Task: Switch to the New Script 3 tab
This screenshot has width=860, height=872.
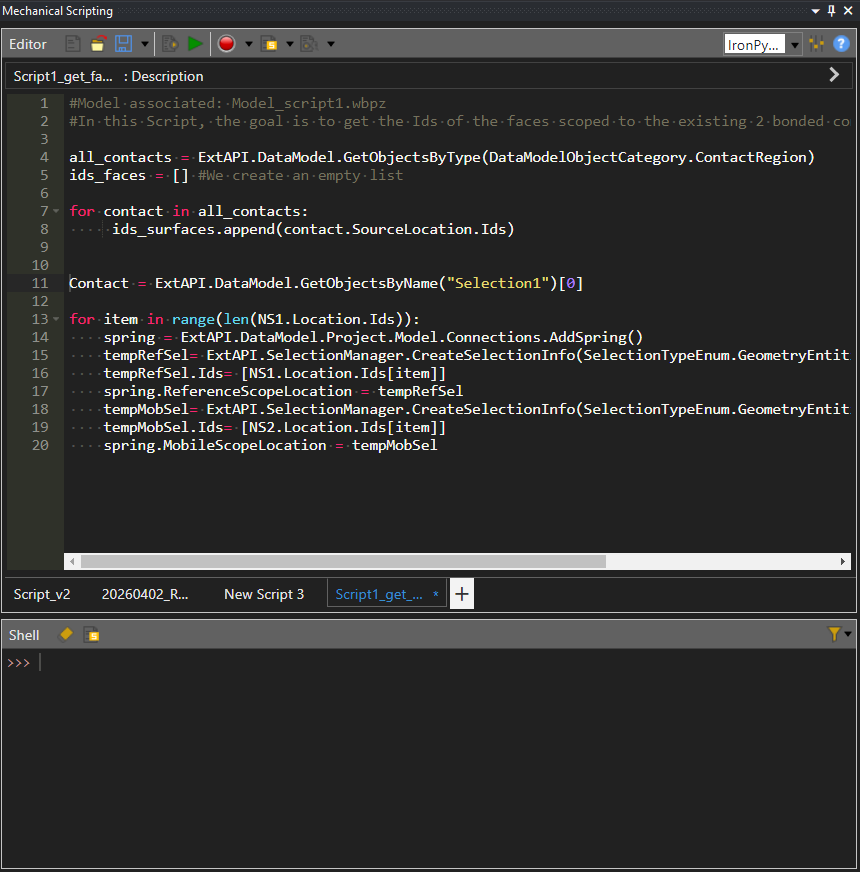Action: [x=264, y=594]
